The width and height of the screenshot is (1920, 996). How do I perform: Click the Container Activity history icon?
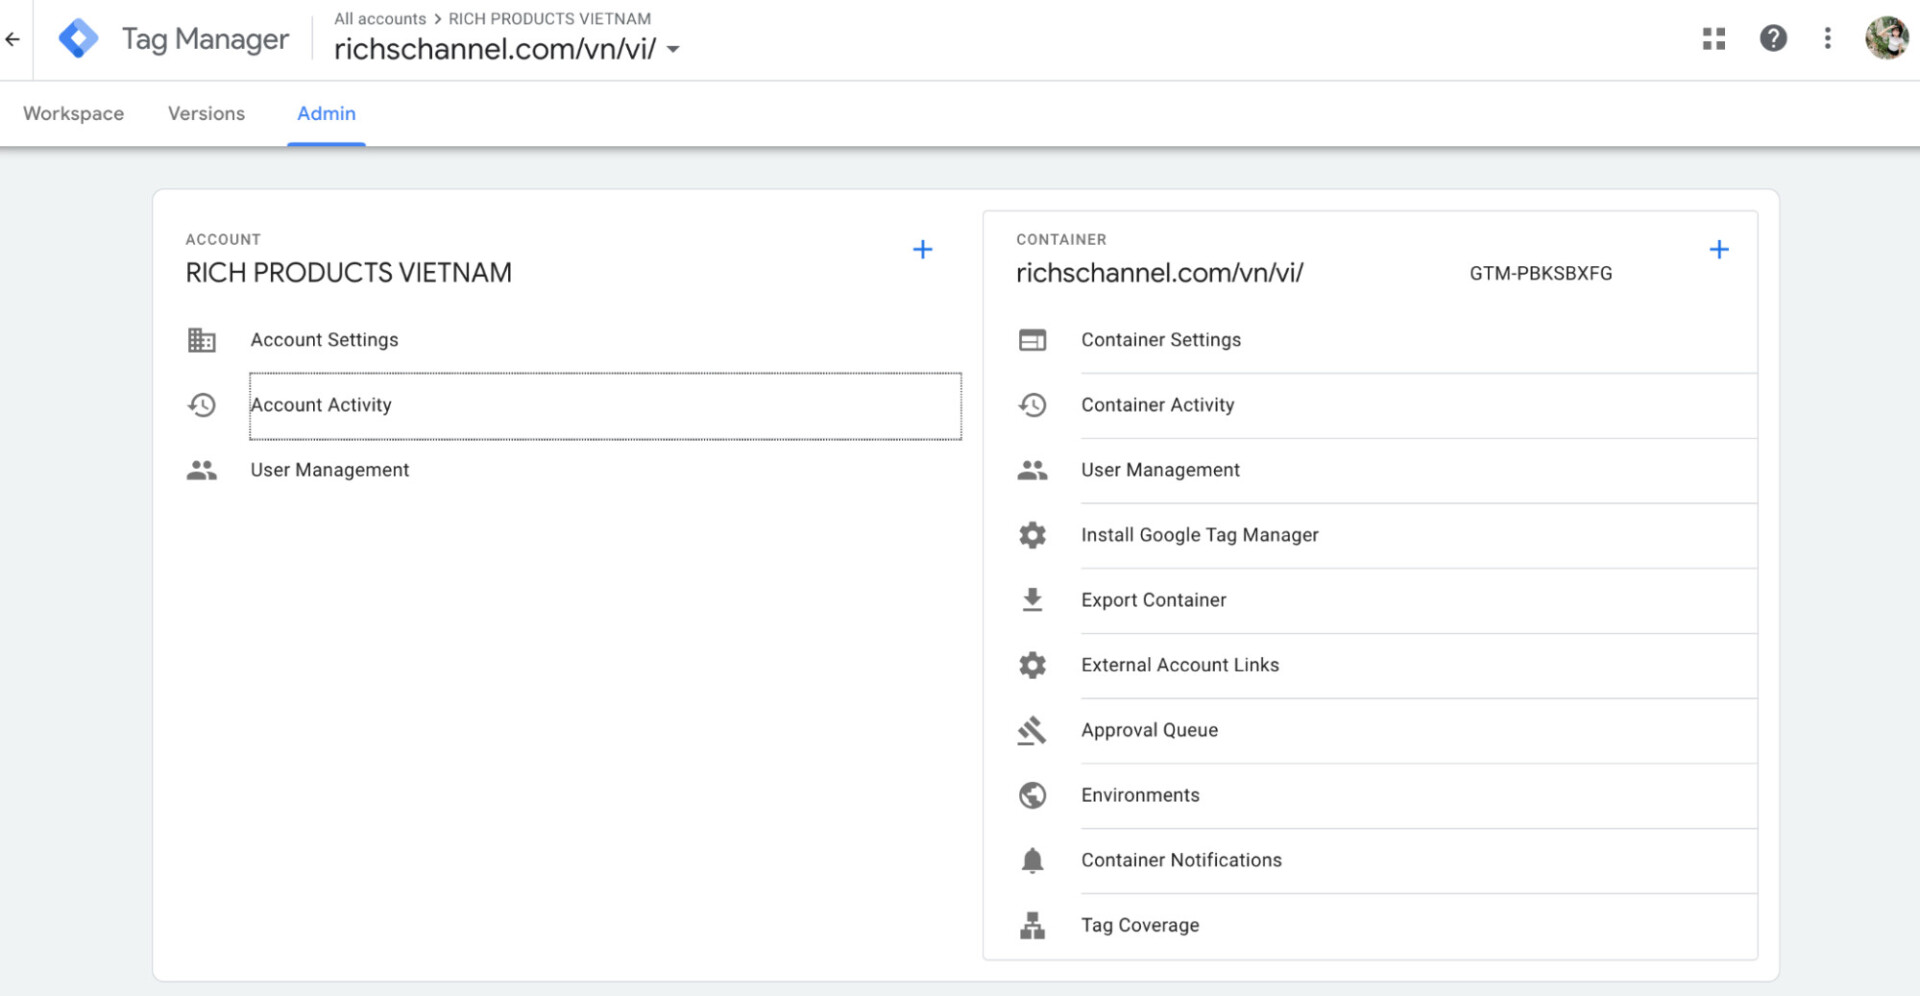pos(1033,405)
